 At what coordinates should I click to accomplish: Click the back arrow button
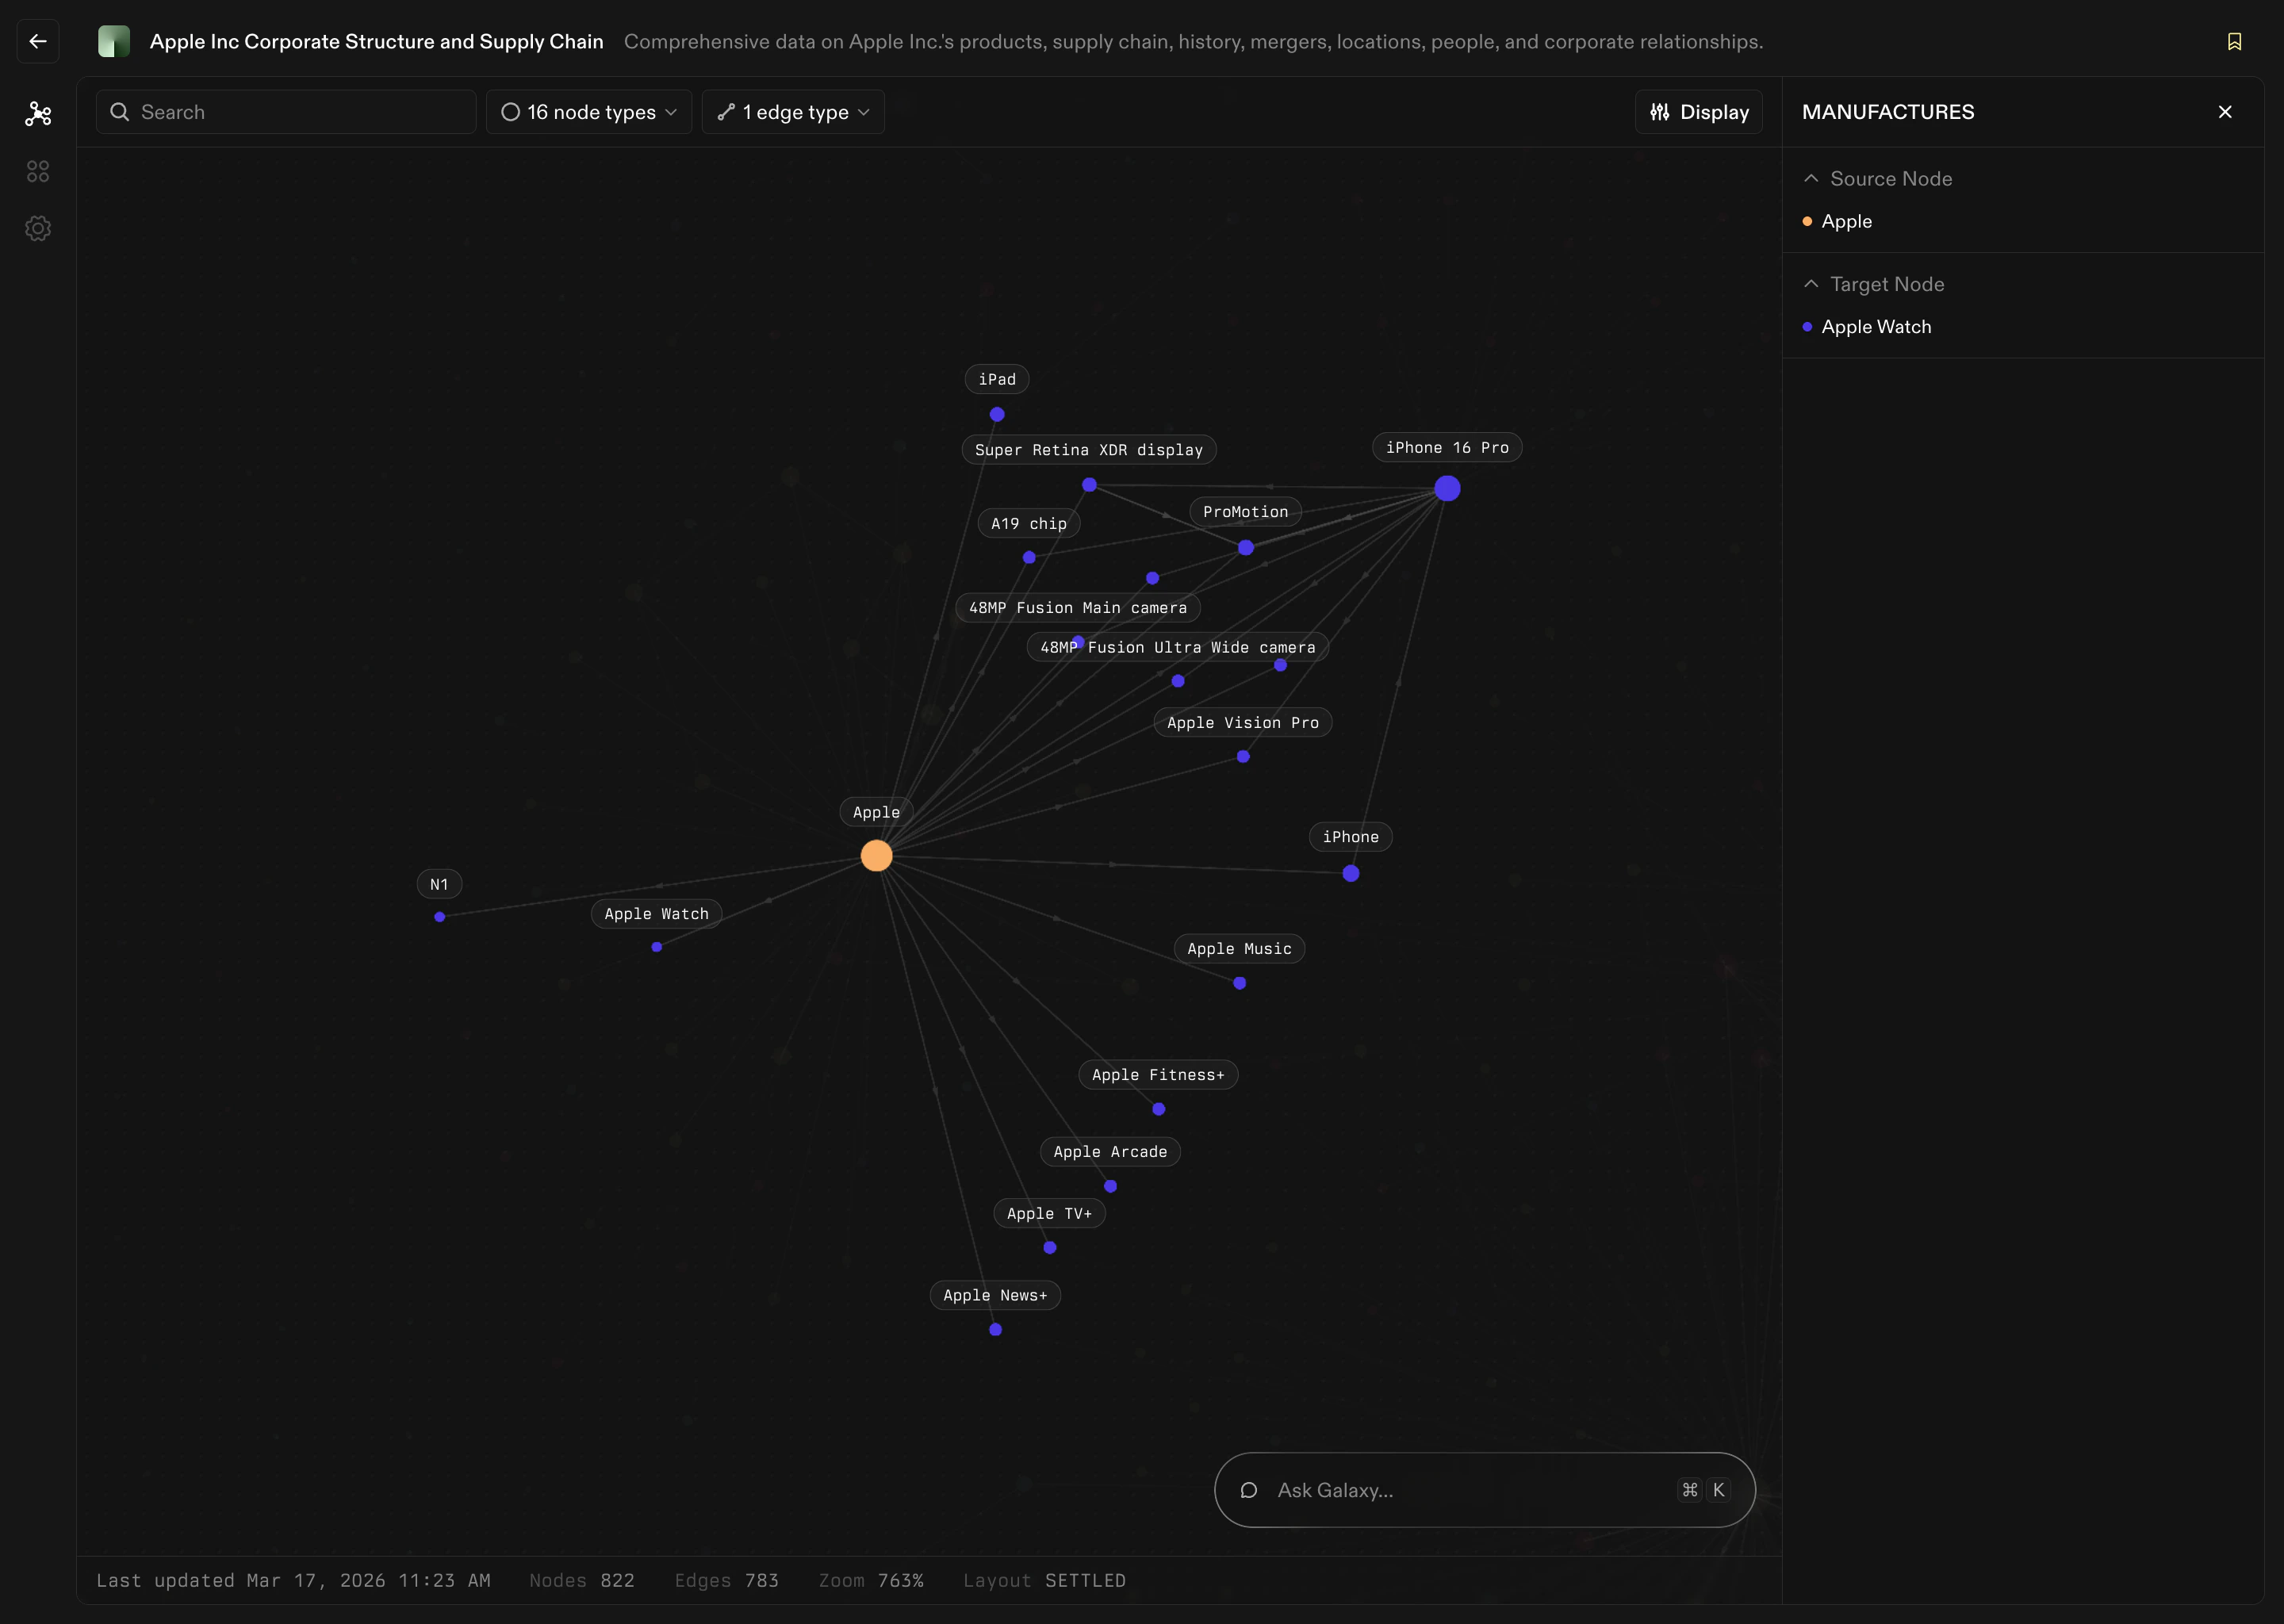pyautogui.click(x=38, y=41)
